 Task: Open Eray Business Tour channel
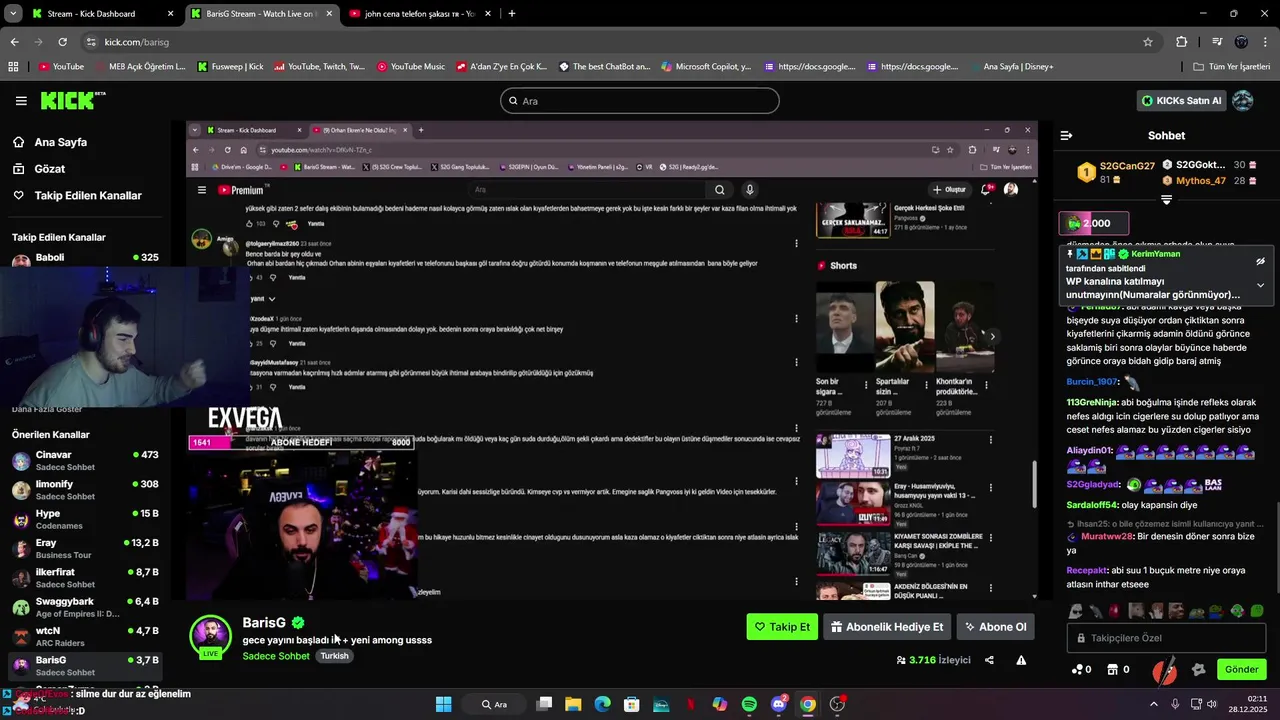[85, 549]
